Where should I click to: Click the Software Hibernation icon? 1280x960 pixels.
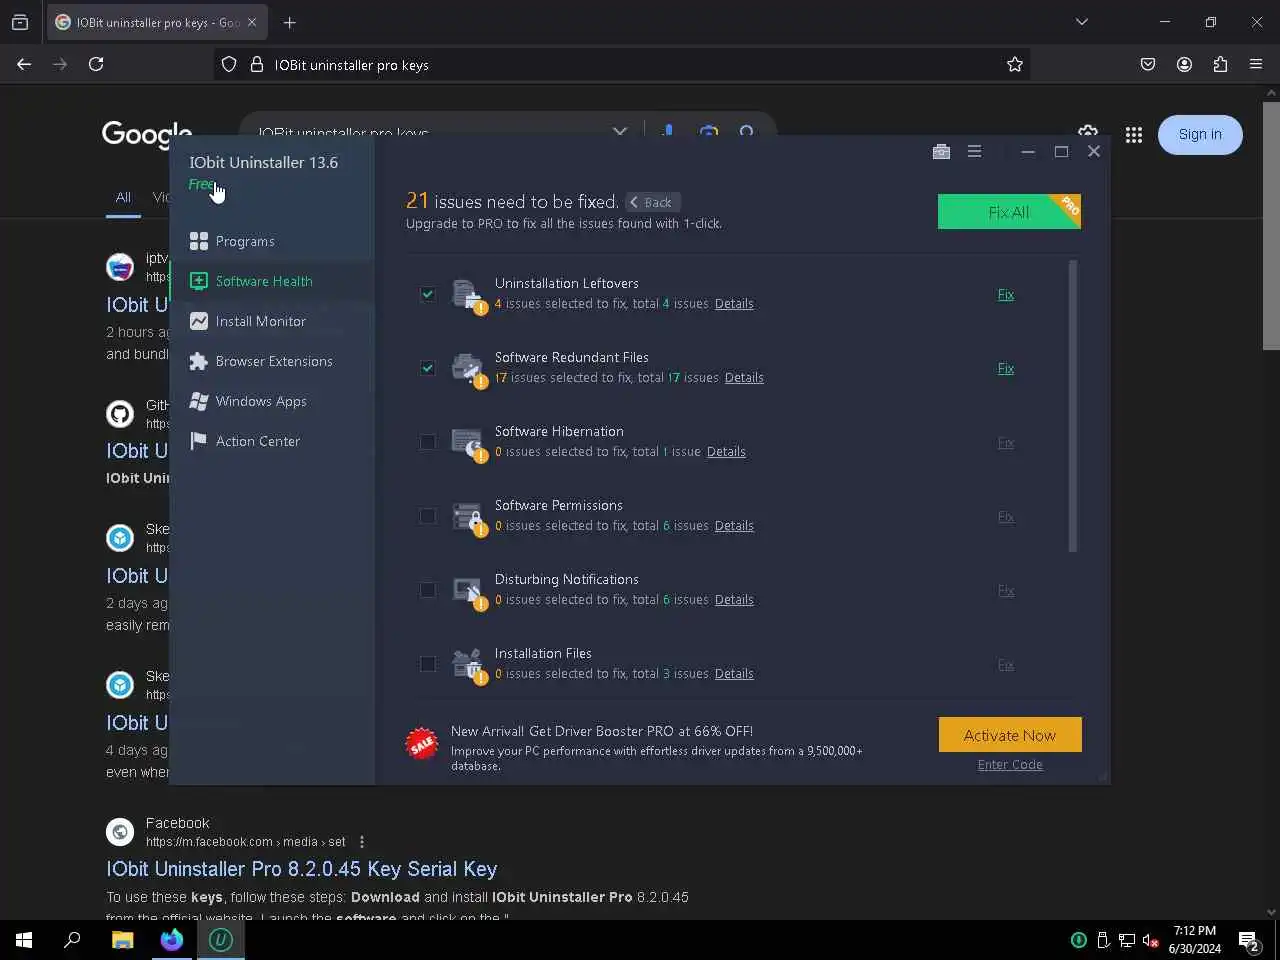[468, 443]
